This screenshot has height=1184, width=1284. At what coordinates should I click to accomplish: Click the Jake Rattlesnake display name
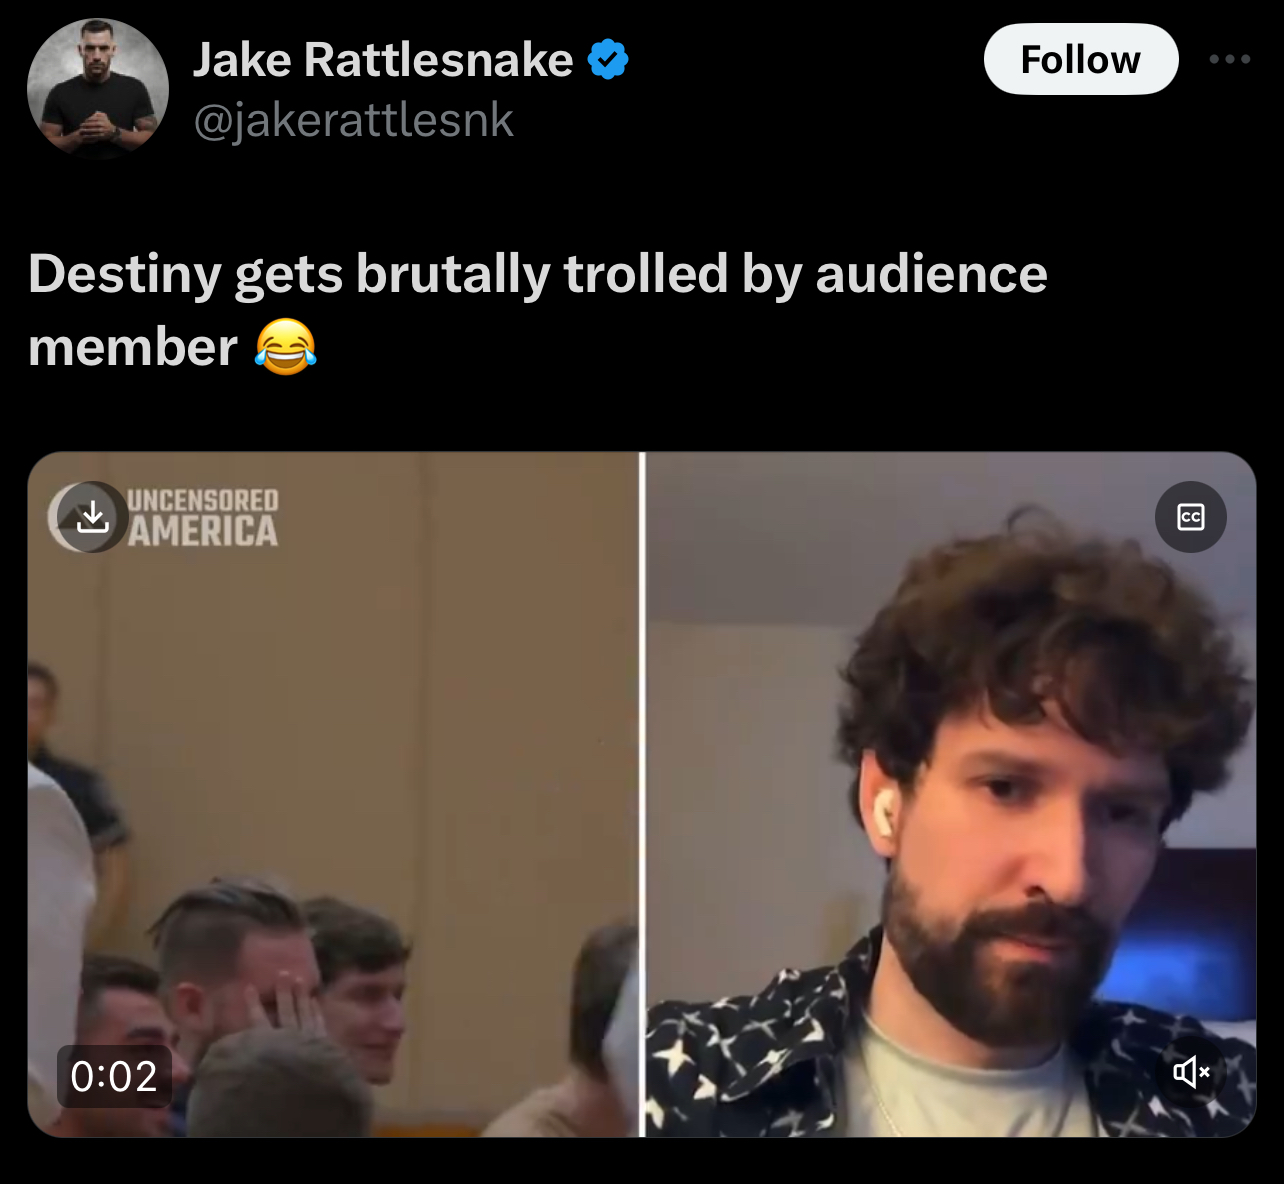coord(383,60)
